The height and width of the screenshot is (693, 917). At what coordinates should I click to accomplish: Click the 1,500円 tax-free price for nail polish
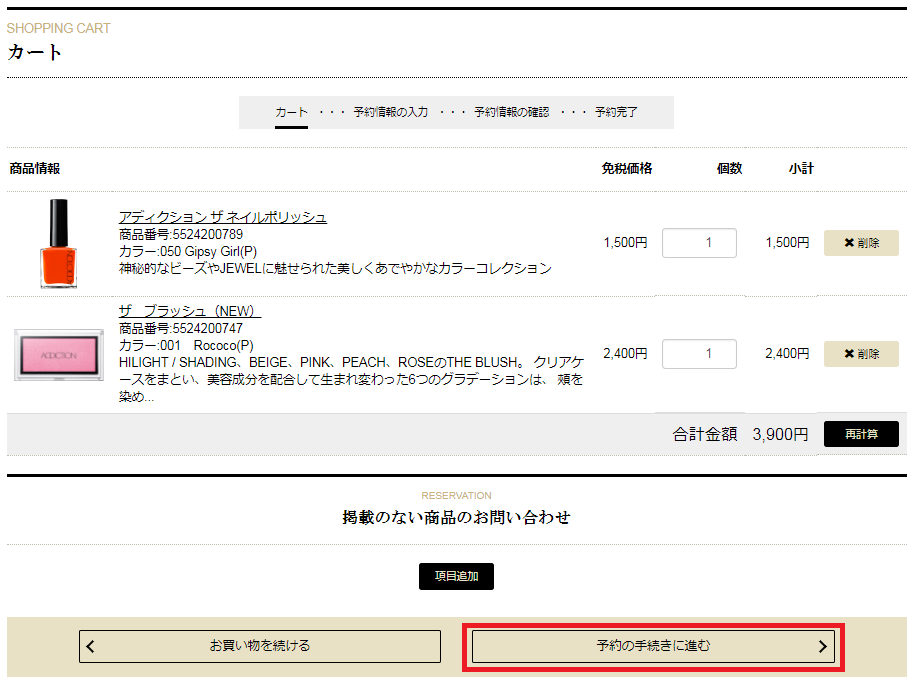[x=625, y=243]
